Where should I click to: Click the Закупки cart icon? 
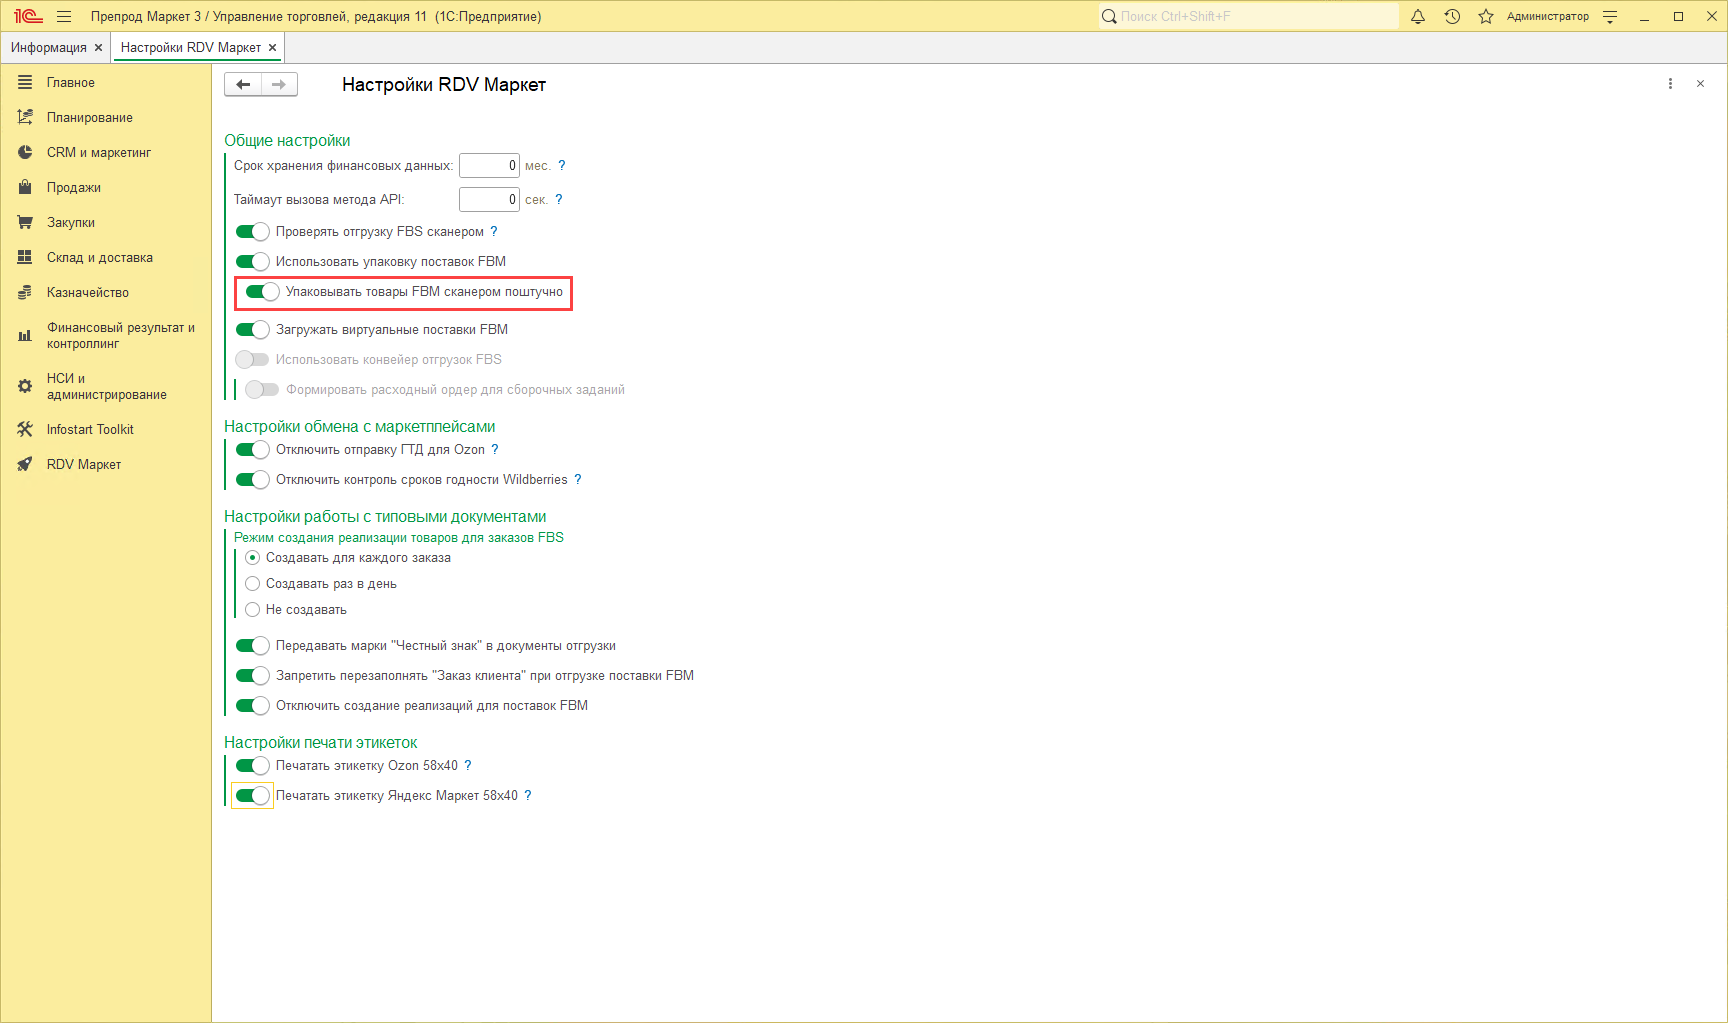click(x=25, y=222)
